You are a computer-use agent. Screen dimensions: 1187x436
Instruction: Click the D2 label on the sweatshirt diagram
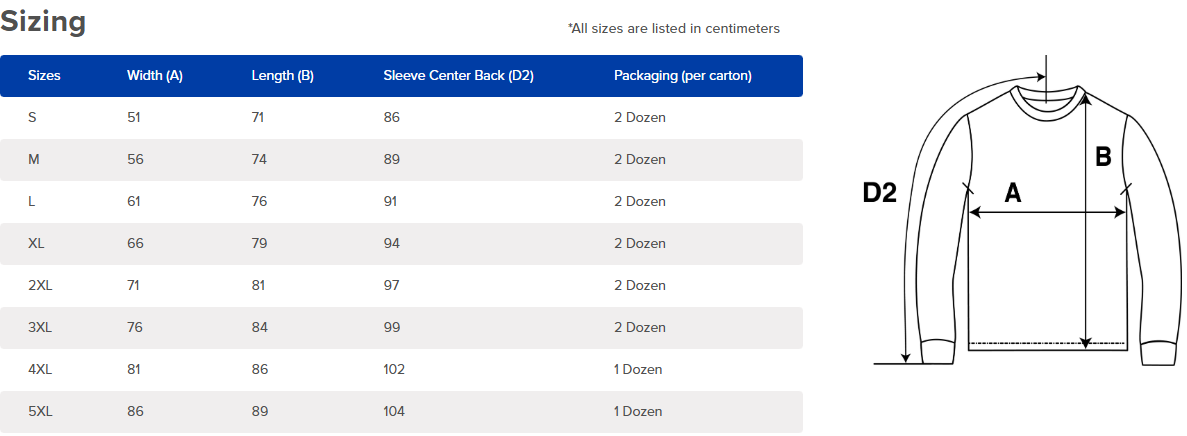pyautogui.click(x=880, y=193)
